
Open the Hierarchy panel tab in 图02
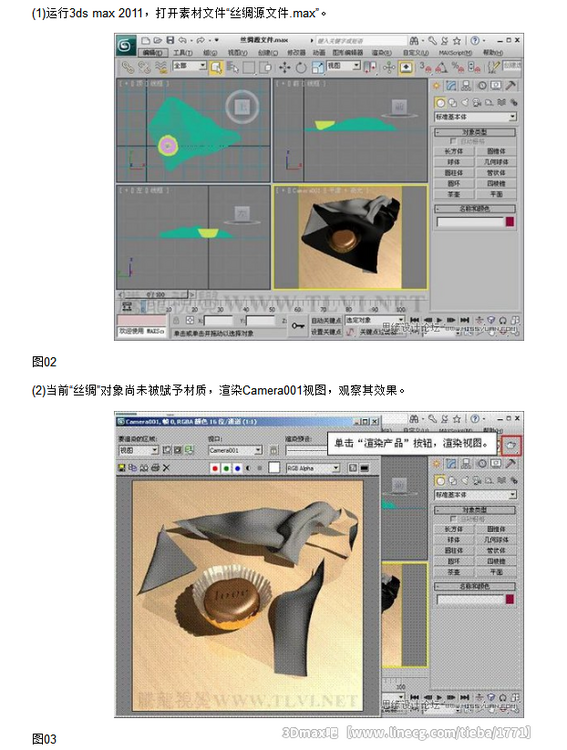(x=466, y=86)
